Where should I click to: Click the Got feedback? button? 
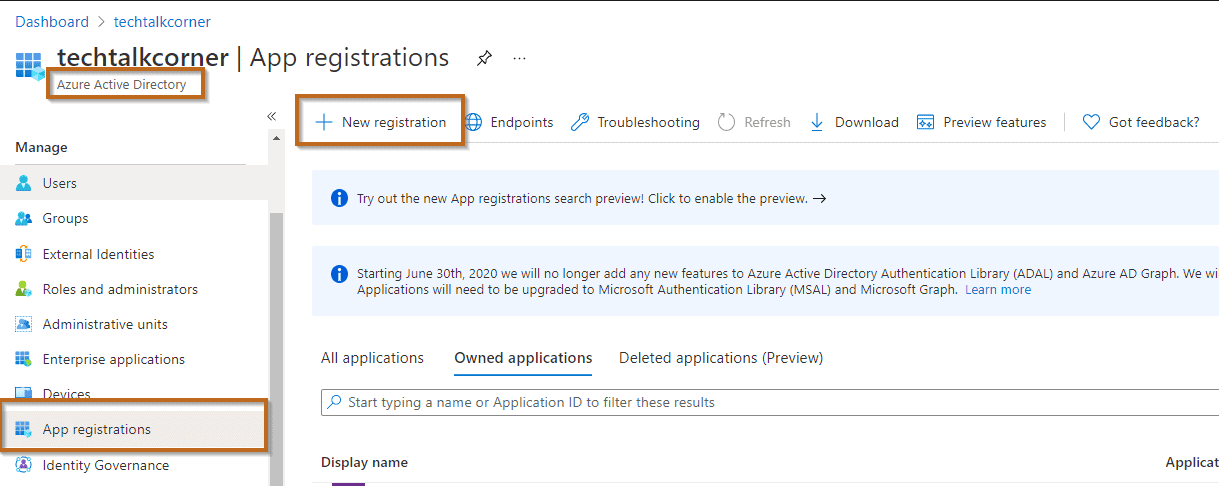[1141, 122]
